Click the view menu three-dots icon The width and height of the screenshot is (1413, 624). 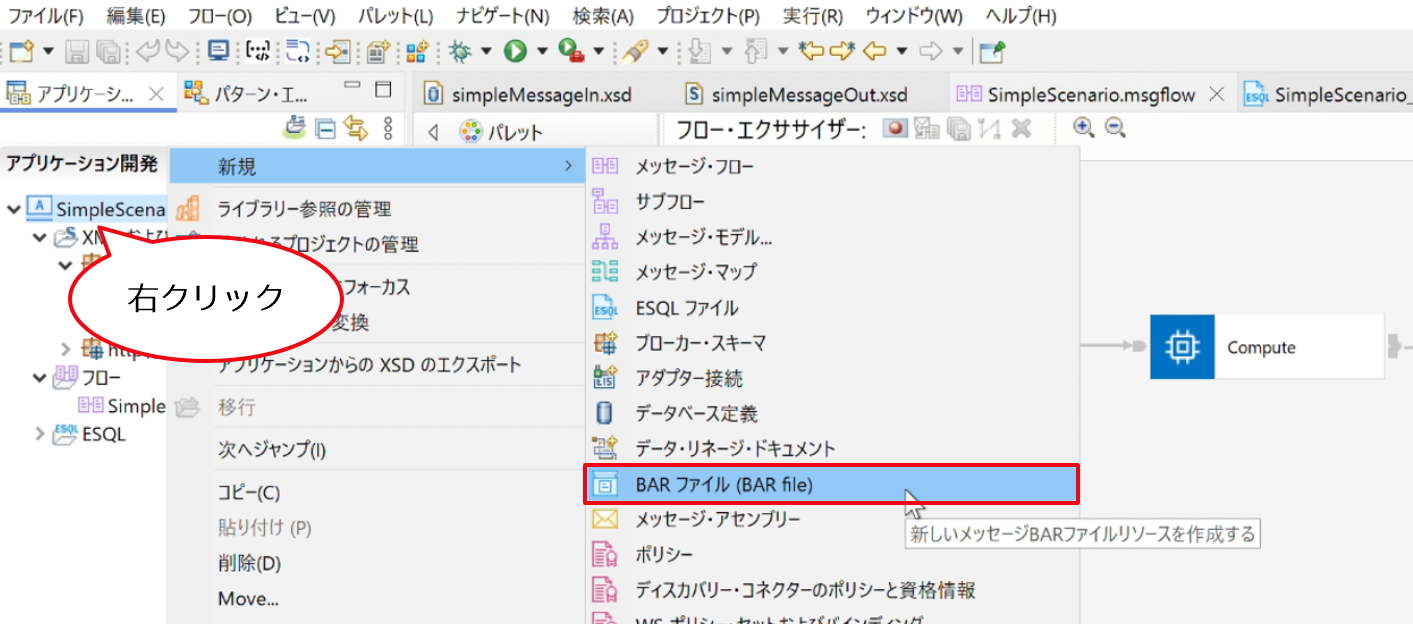tap(388, 128)
